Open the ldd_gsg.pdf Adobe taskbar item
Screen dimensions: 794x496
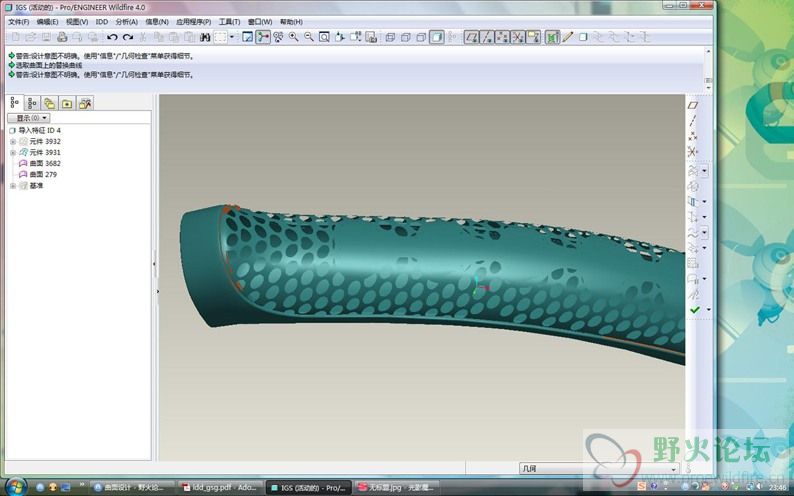coord(221,488)
